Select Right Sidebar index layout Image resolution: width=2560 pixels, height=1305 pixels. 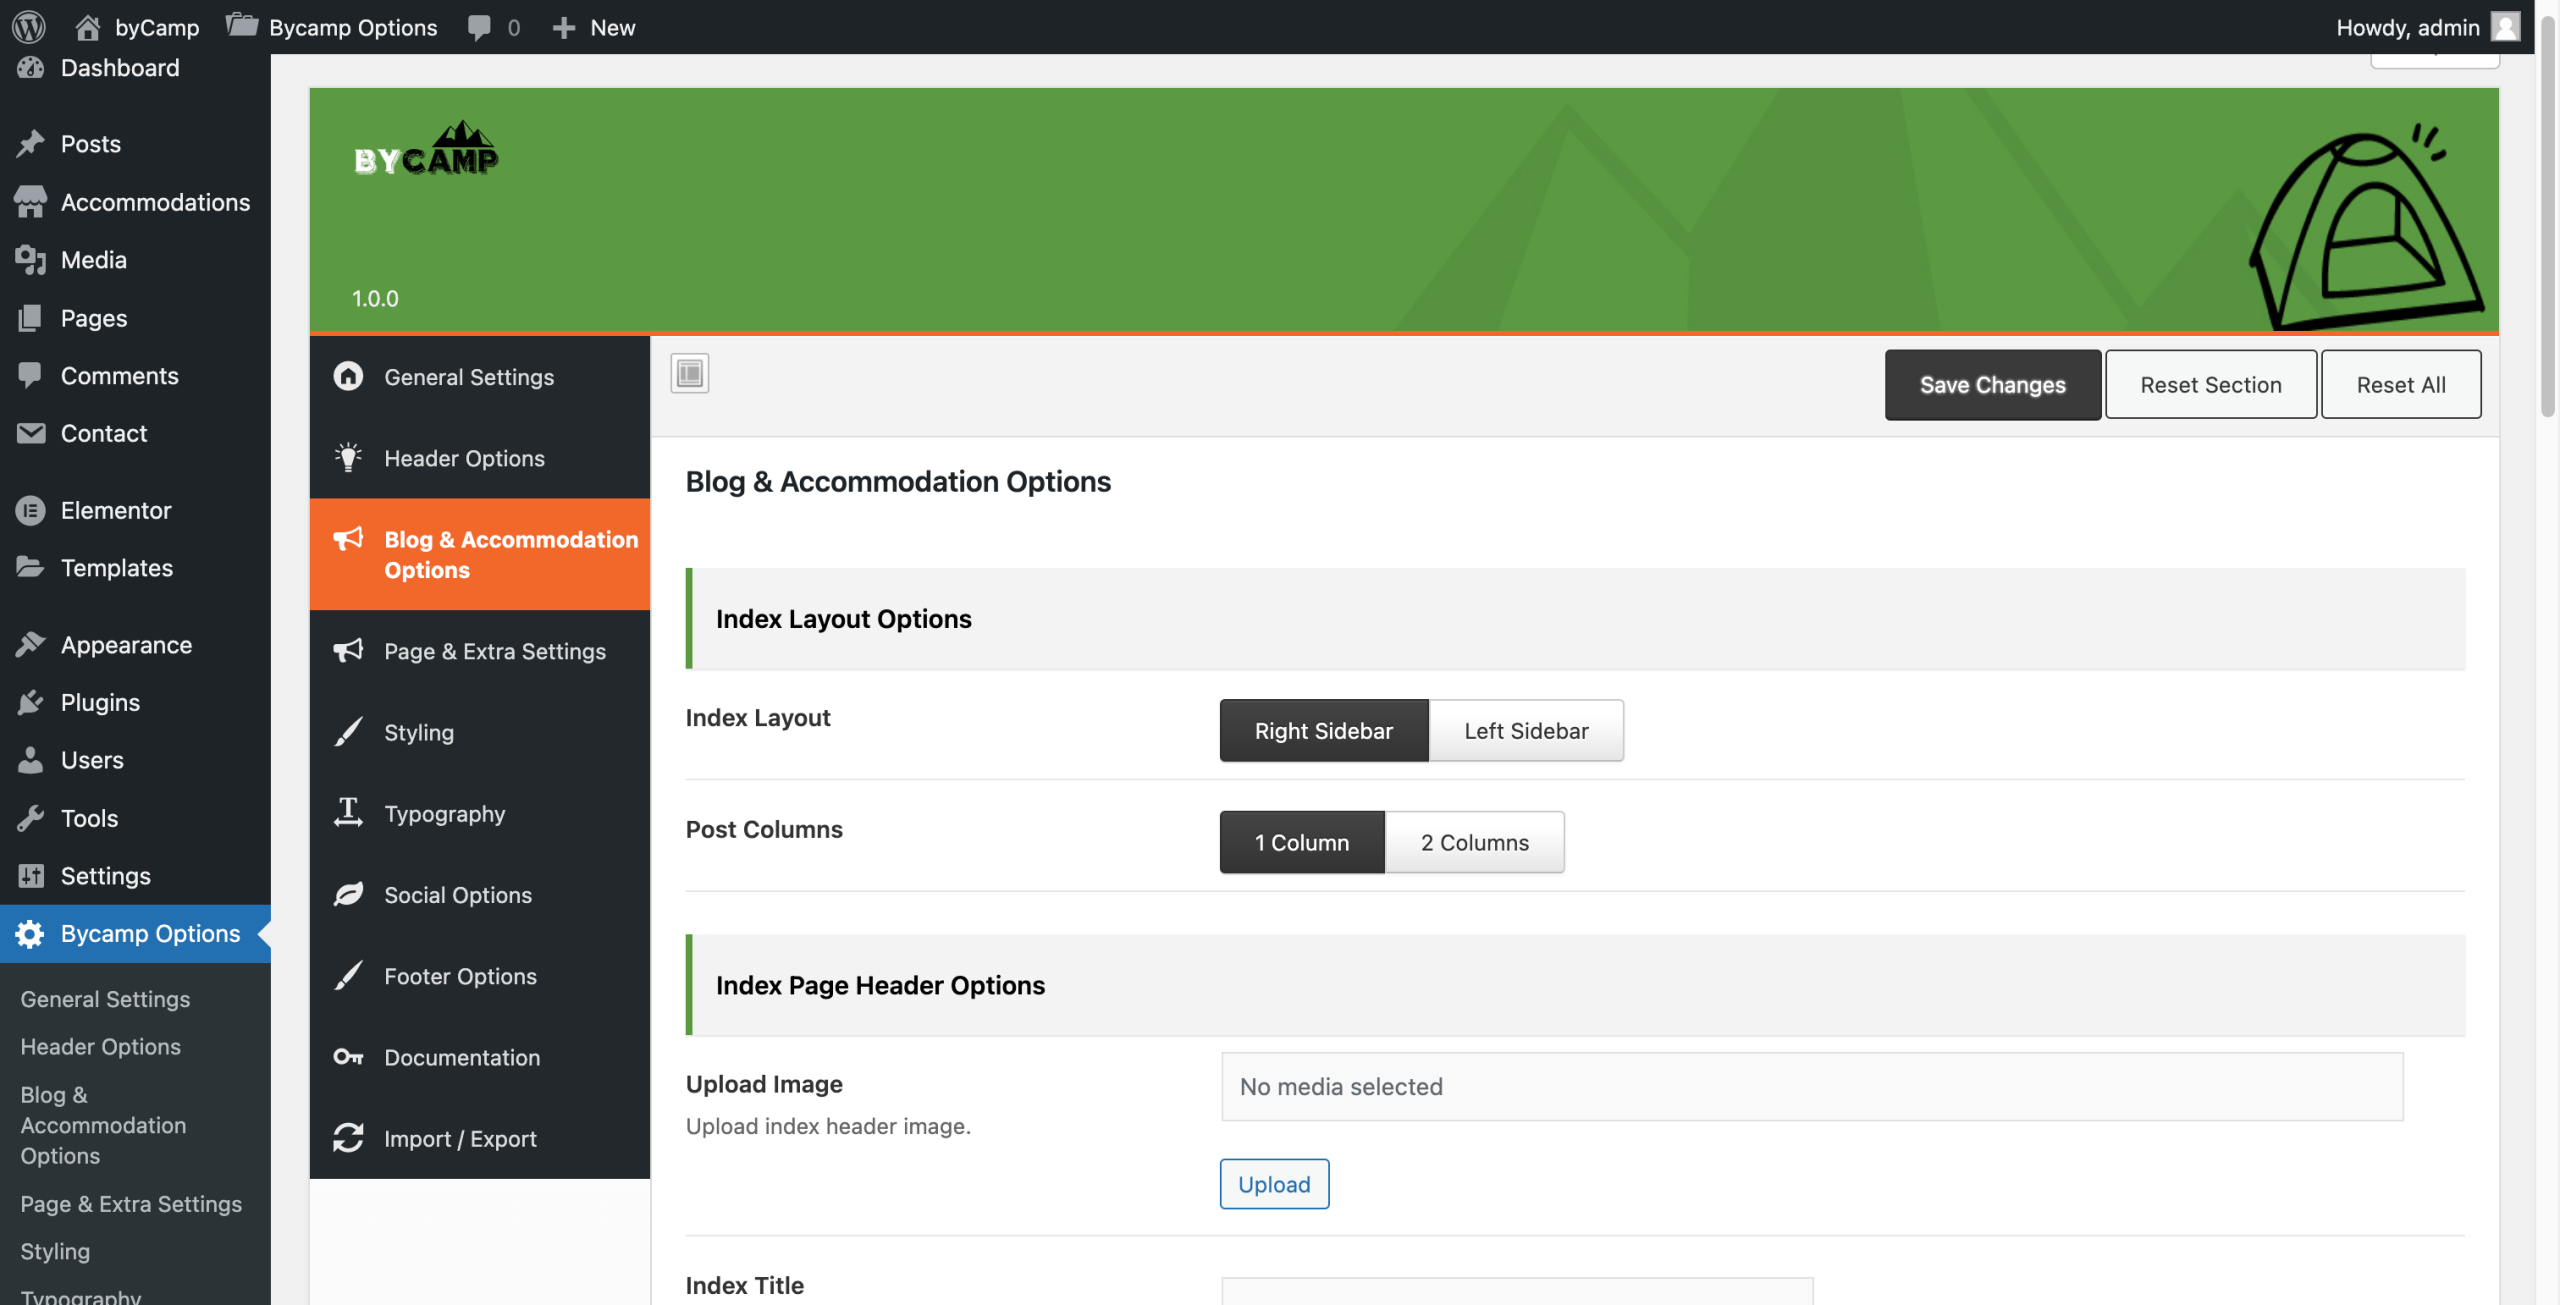1324,730
